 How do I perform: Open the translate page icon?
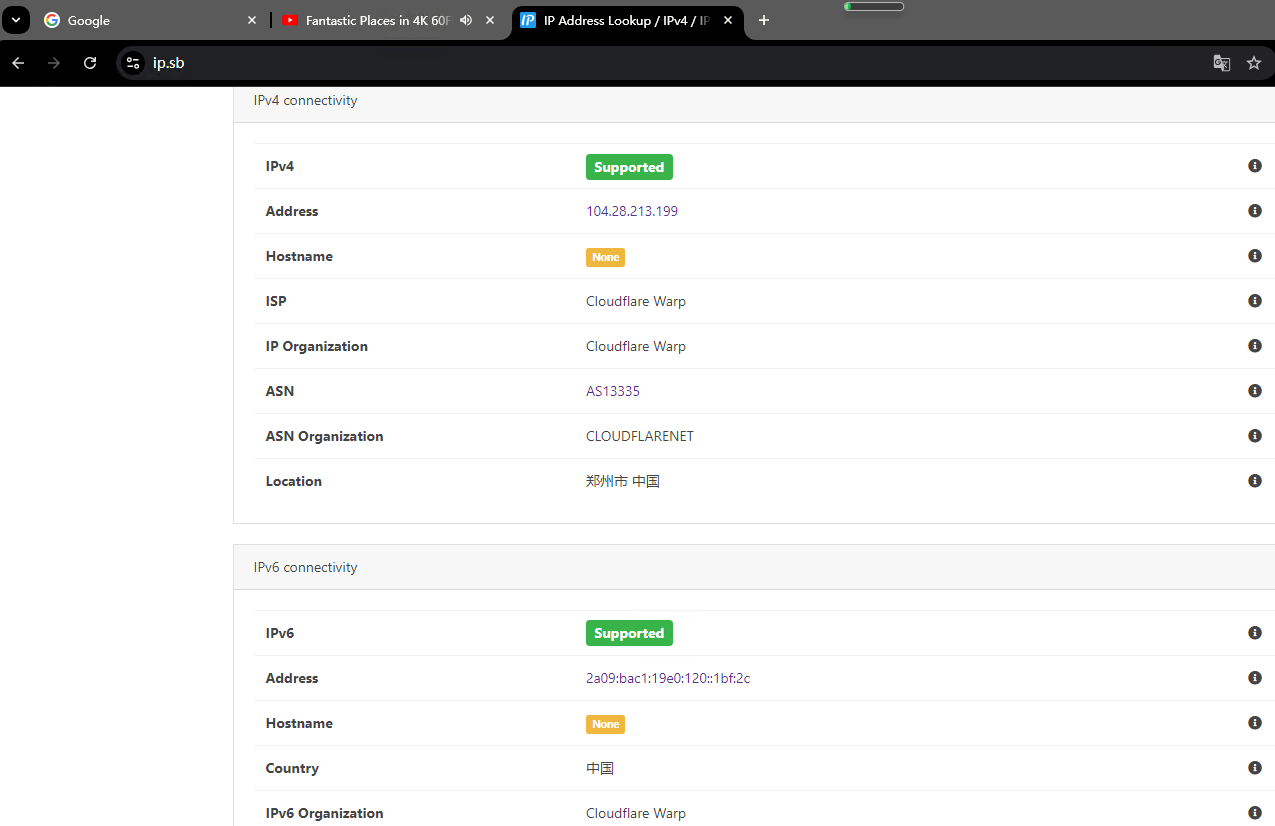click(1222, 63)
